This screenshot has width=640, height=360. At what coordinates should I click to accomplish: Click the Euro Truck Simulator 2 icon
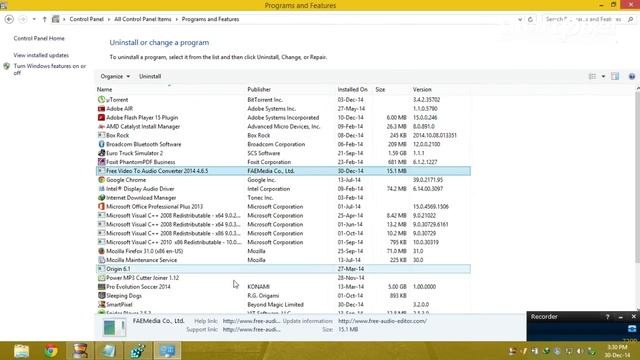pos(101,153)
